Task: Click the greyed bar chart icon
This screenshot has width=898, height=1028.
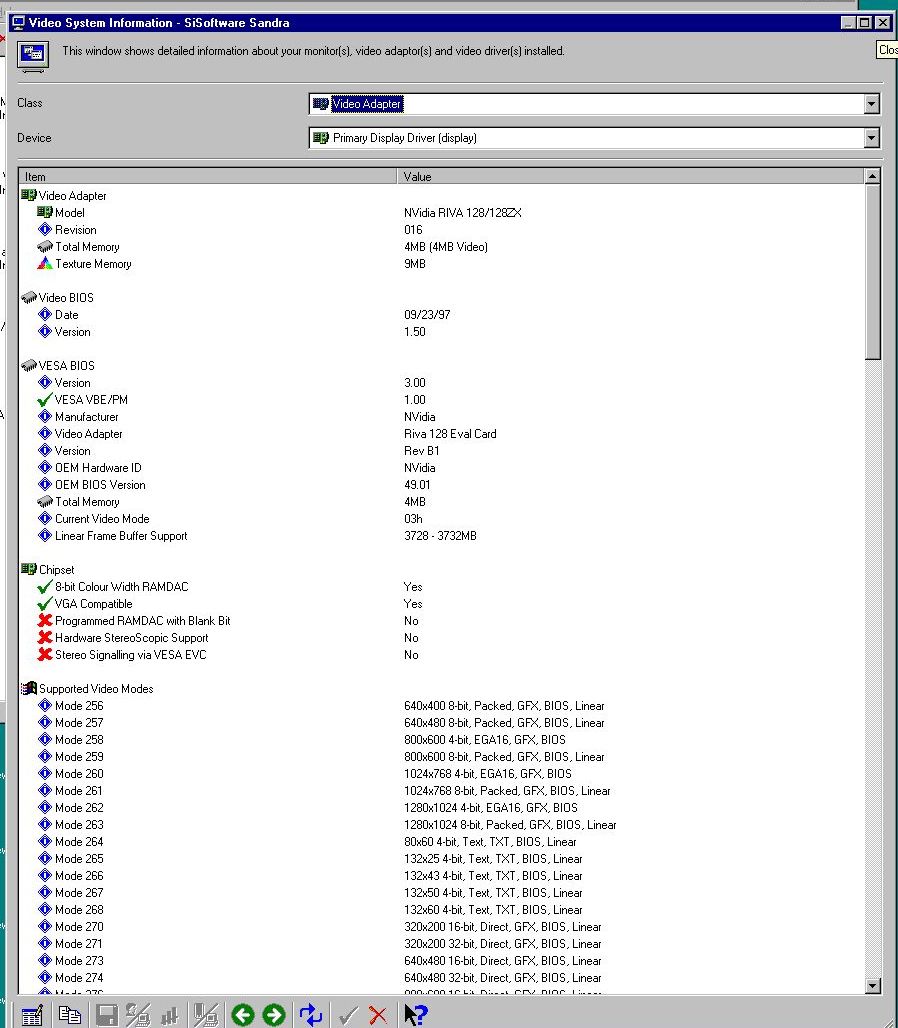Action: 169,1016
